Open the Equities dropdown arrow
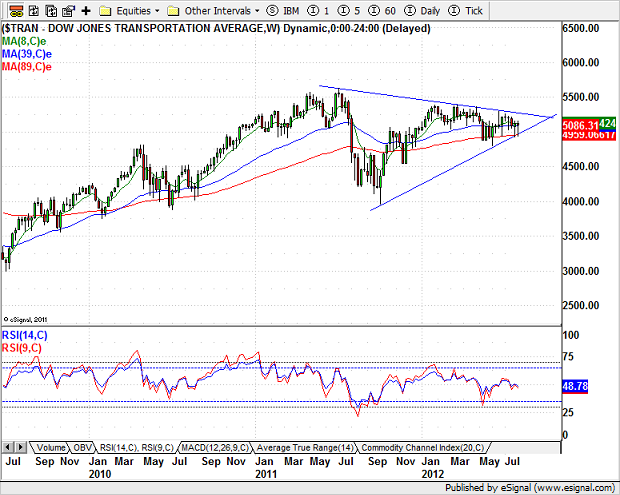The image size is (620, 495). tap(157, 11)
